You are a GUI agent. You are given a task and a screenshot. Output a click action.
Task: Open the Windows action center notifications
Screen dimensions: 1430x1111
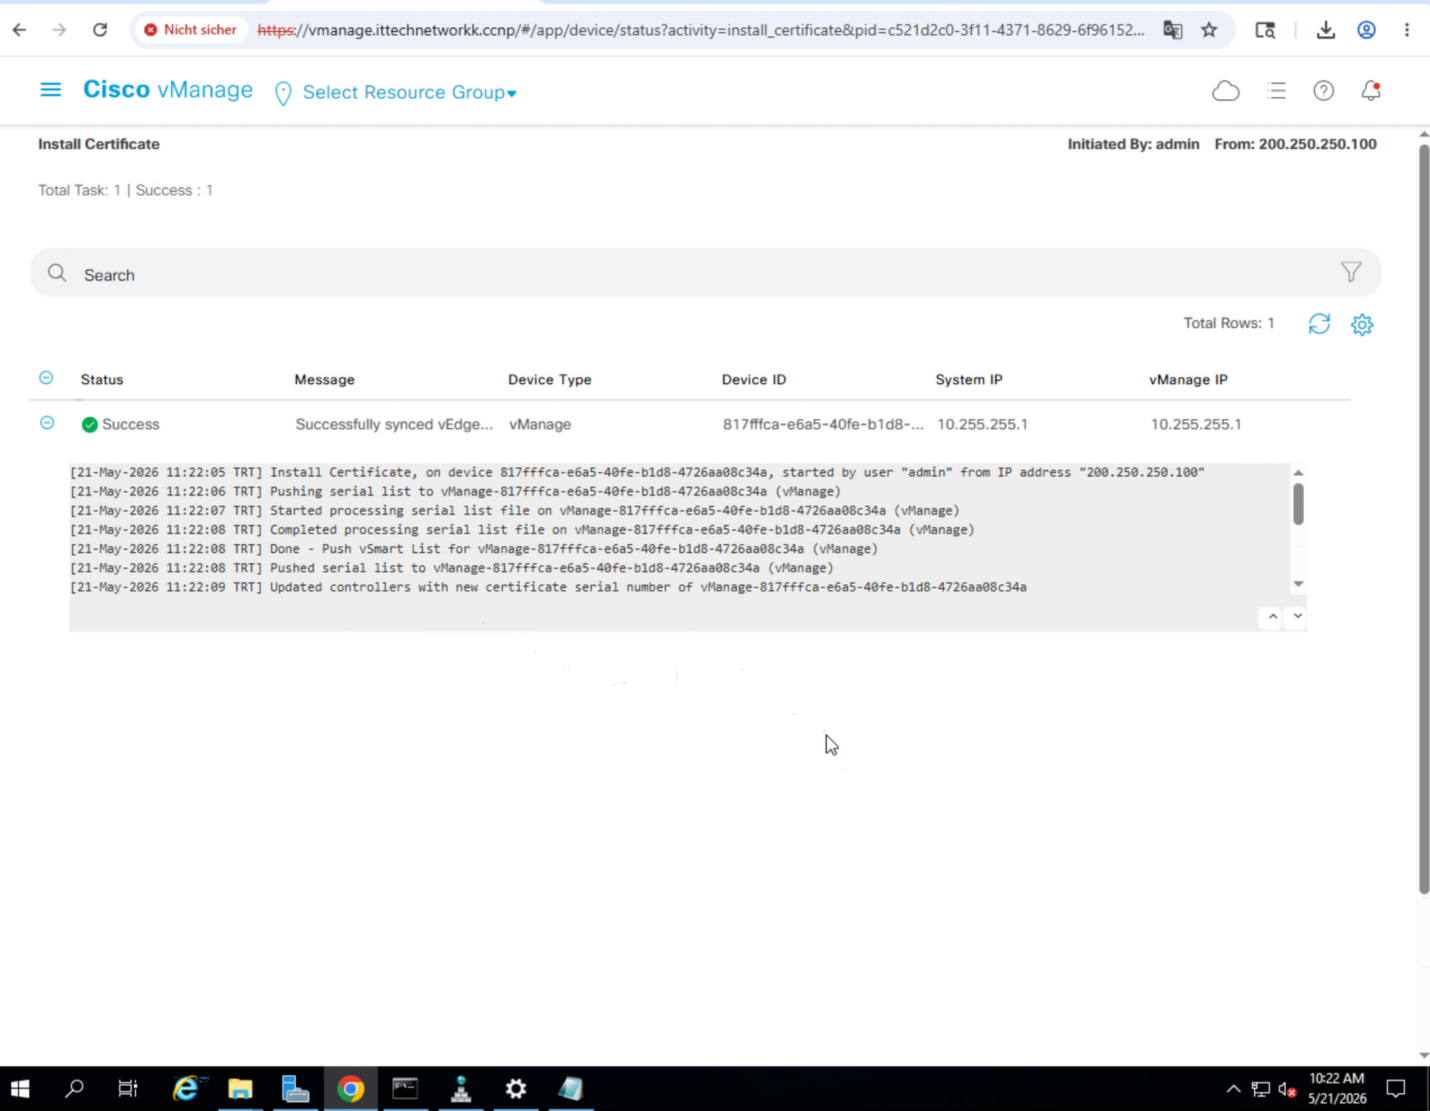[1396, 1088]
